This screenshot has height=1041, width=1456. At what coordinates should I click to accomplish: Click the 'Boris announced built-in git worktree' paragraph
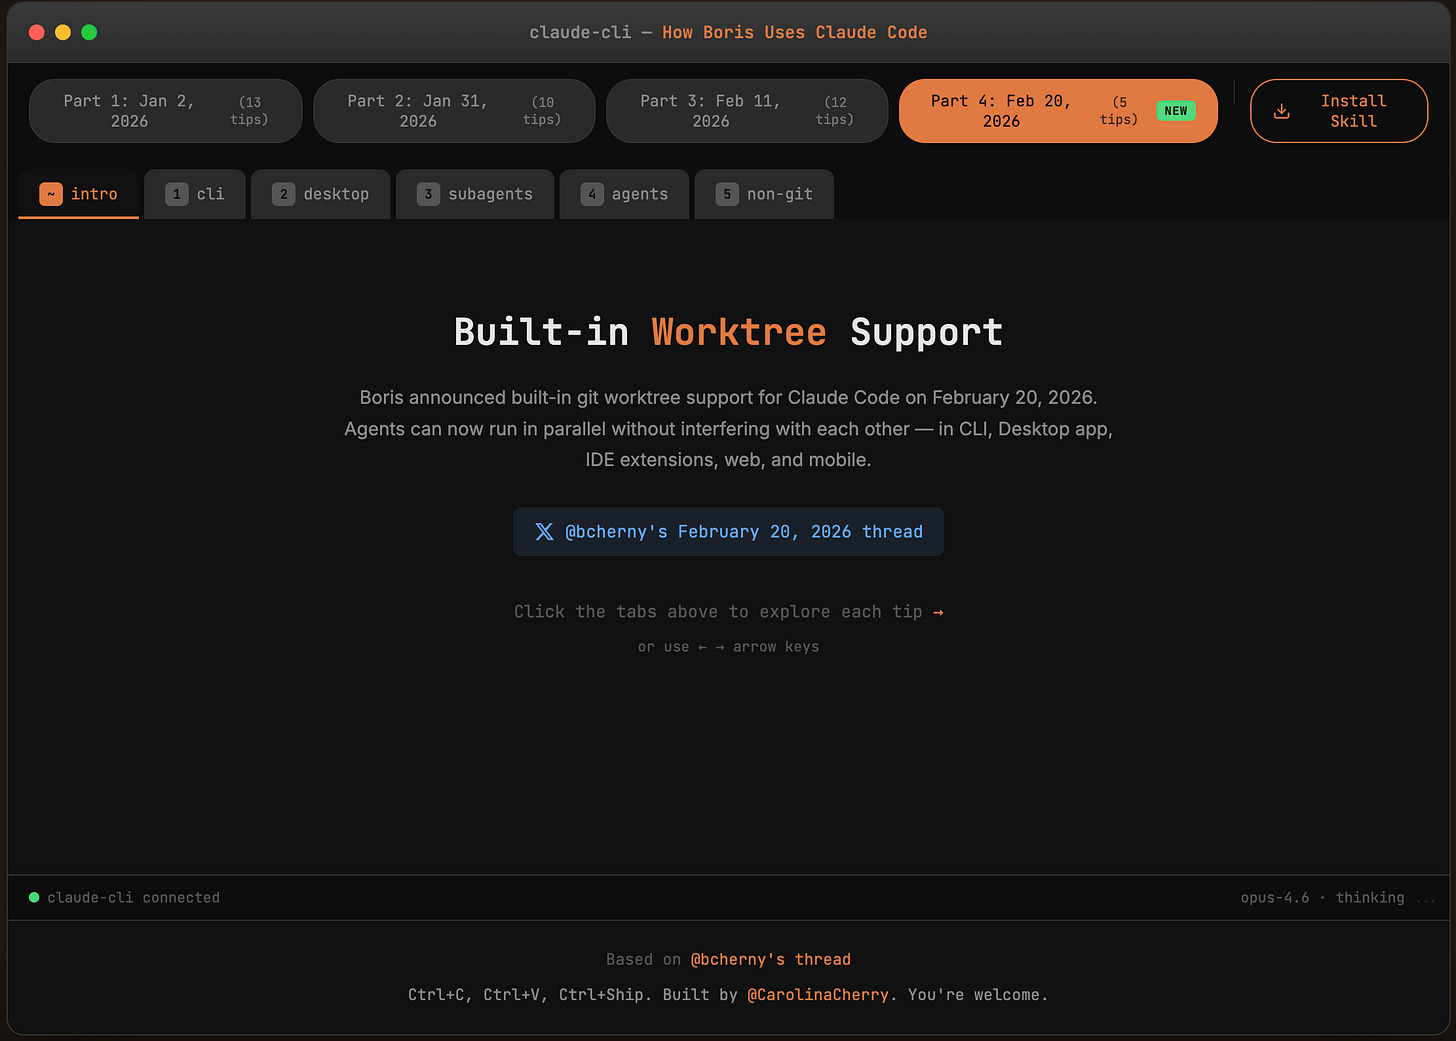pos(728,429)
